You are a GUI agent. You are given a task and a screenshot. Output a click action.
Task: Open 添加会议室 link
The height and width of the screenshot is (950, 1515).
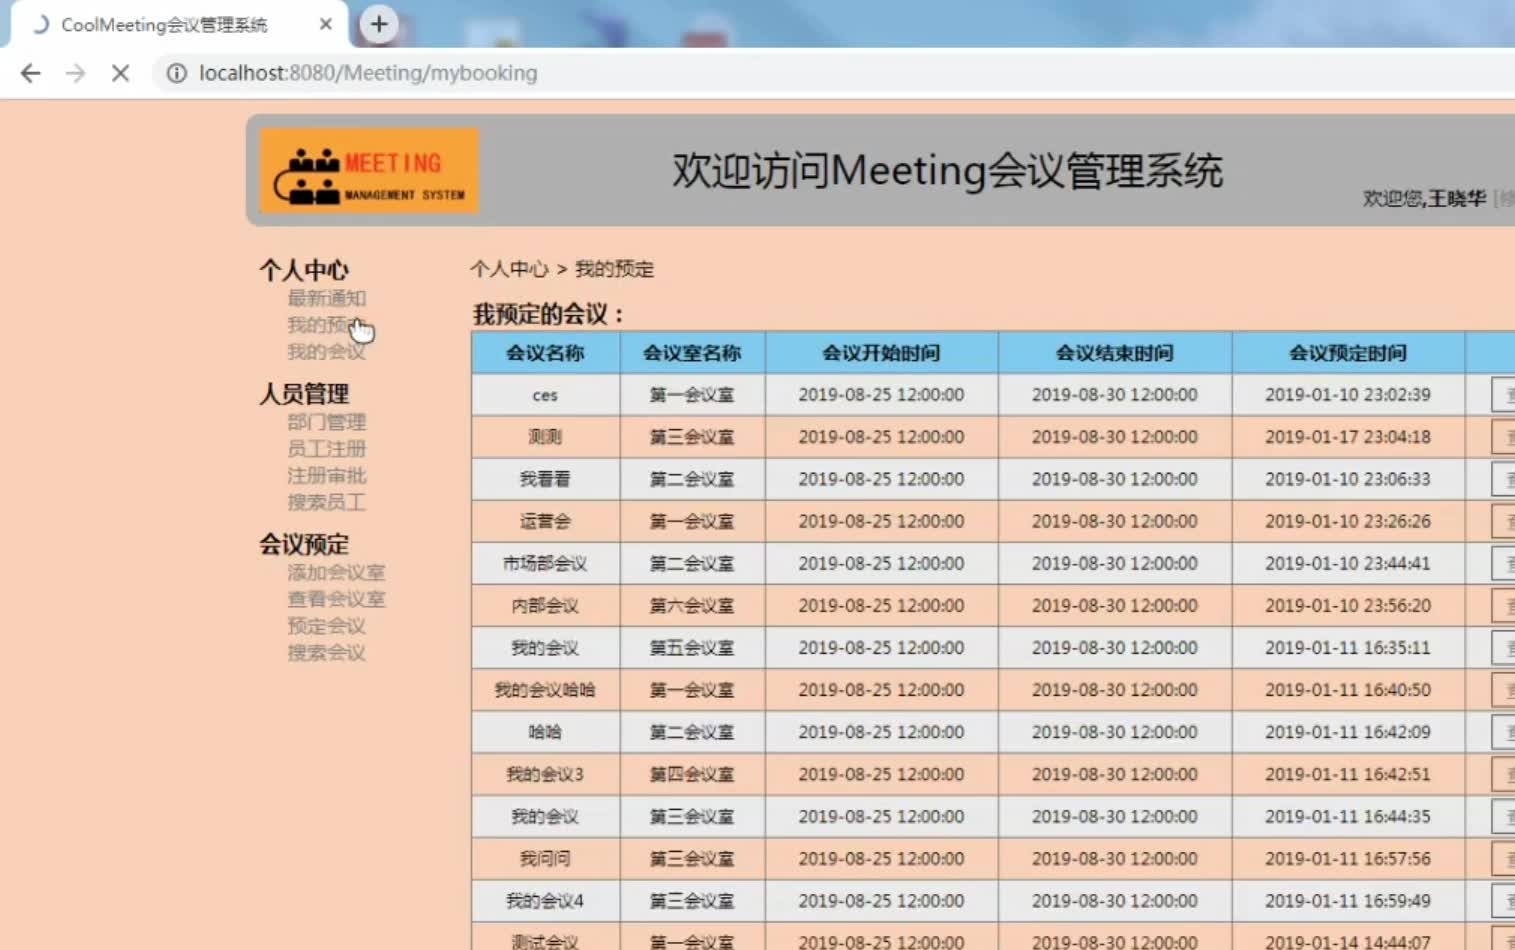coord(336,572)
